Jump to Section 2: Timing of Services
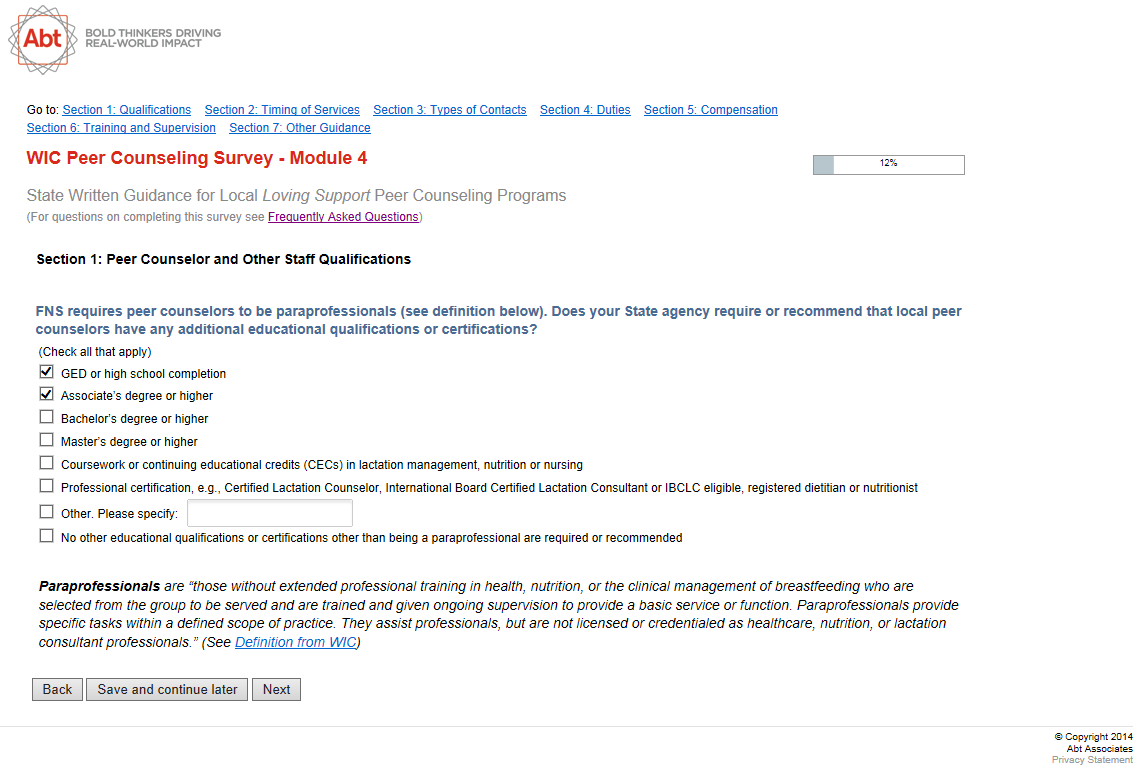 (282, 110)
